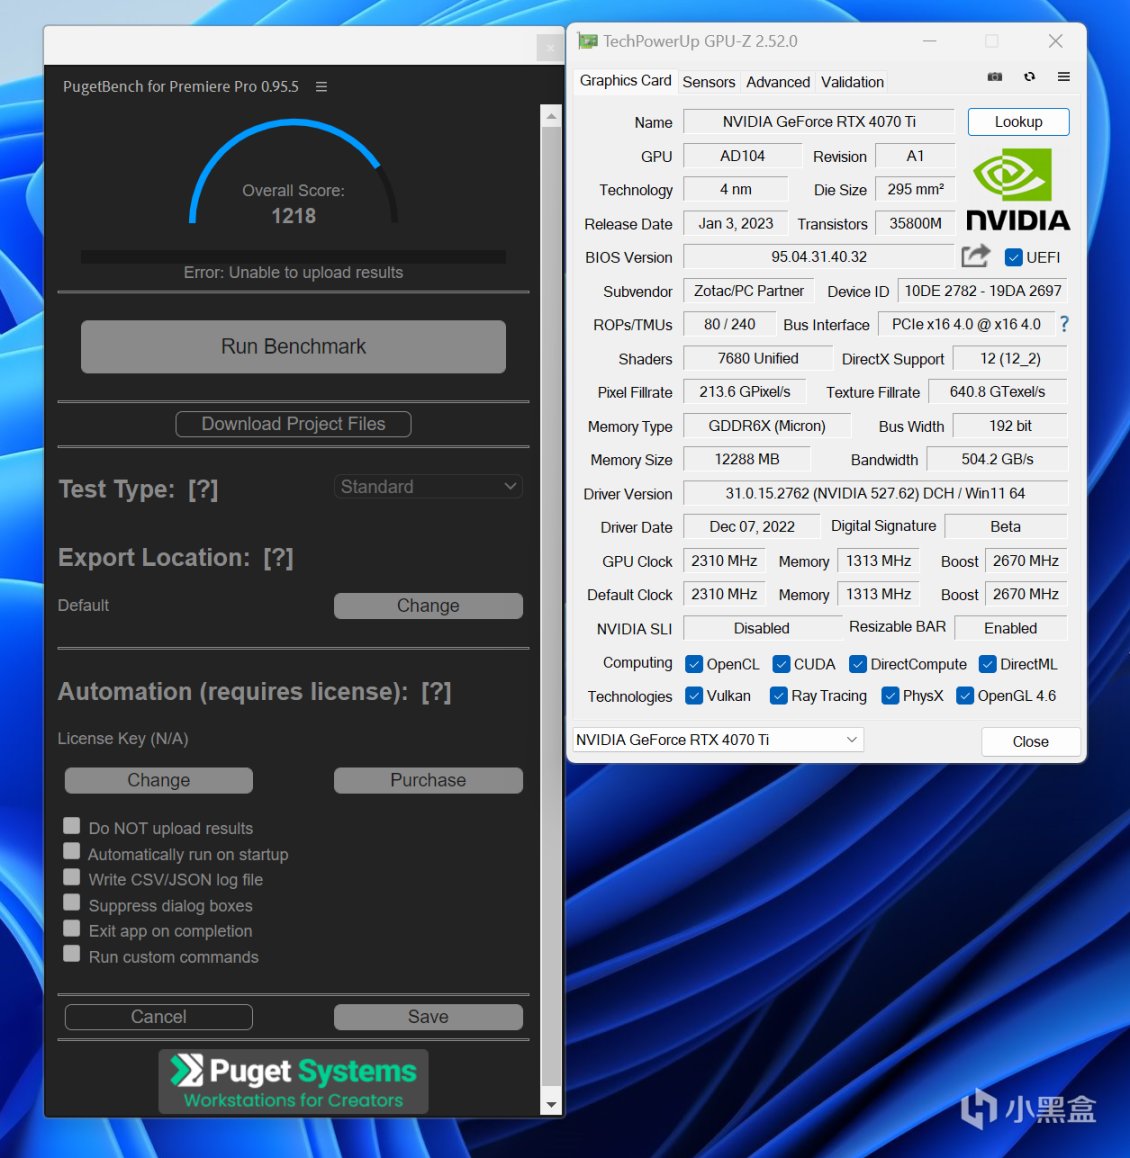1130x1158 pixels.
Task: Toggle the OpenCL checkbox
Action: coord(694,664)
